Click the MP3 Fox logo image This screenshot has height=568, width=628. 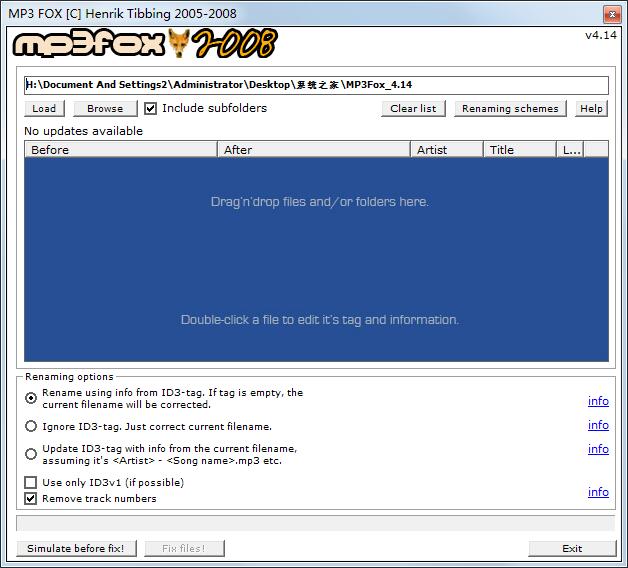pyautogui.click(x=145, y=44)
